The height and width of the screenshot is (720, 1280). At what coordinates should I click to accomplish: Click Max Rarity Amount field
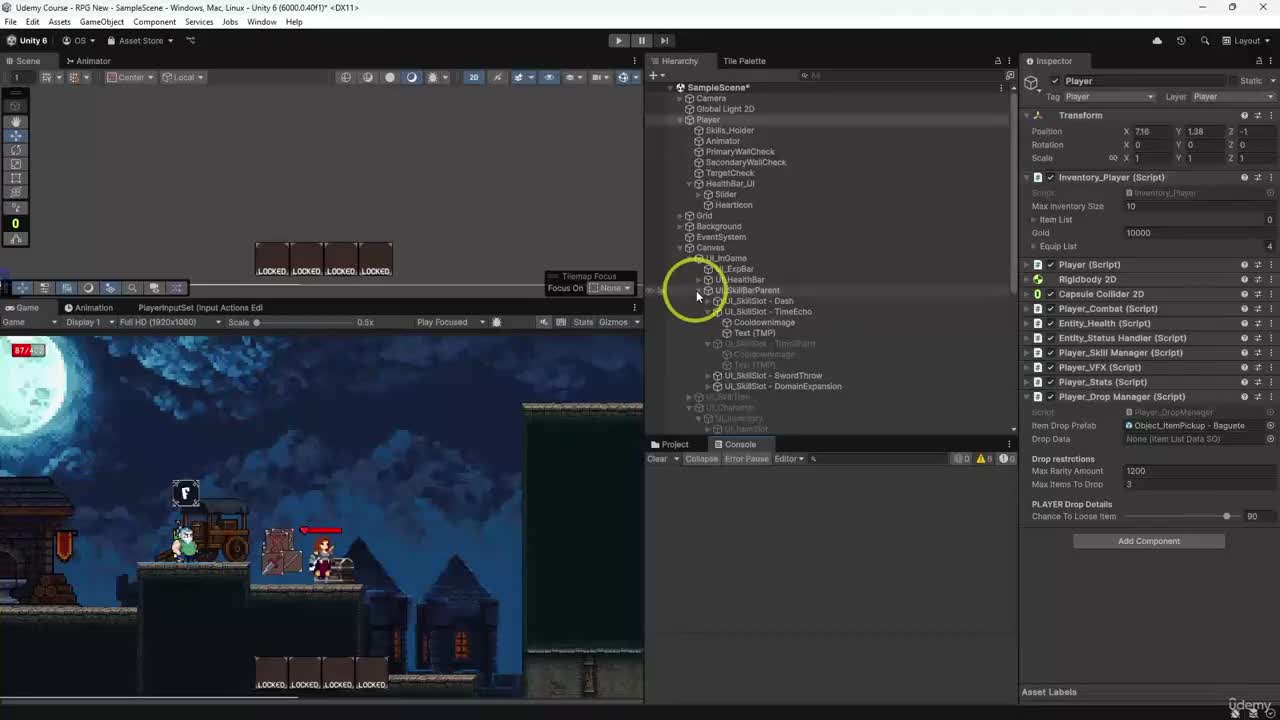(x=1199, y=471)
